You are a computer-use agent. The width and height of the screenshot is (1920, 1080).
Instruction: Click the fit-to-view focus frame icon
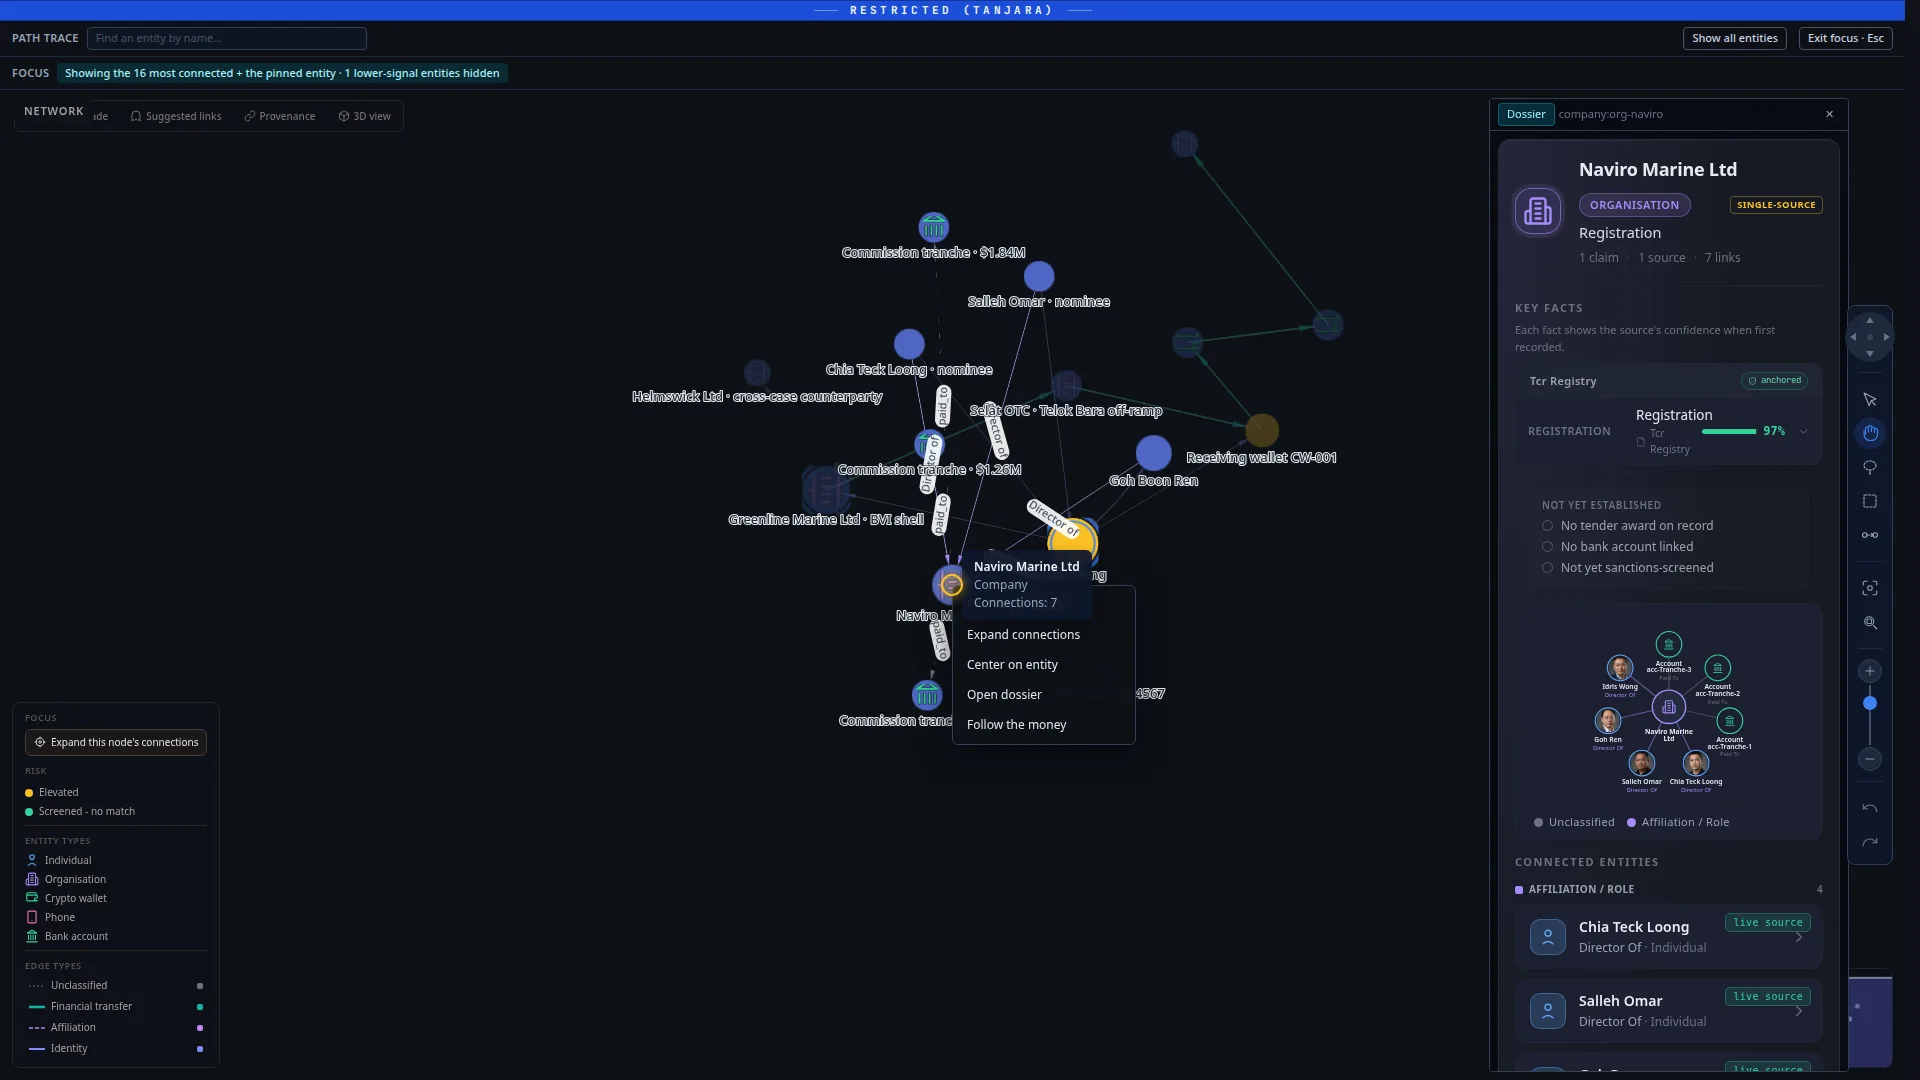1869,588
